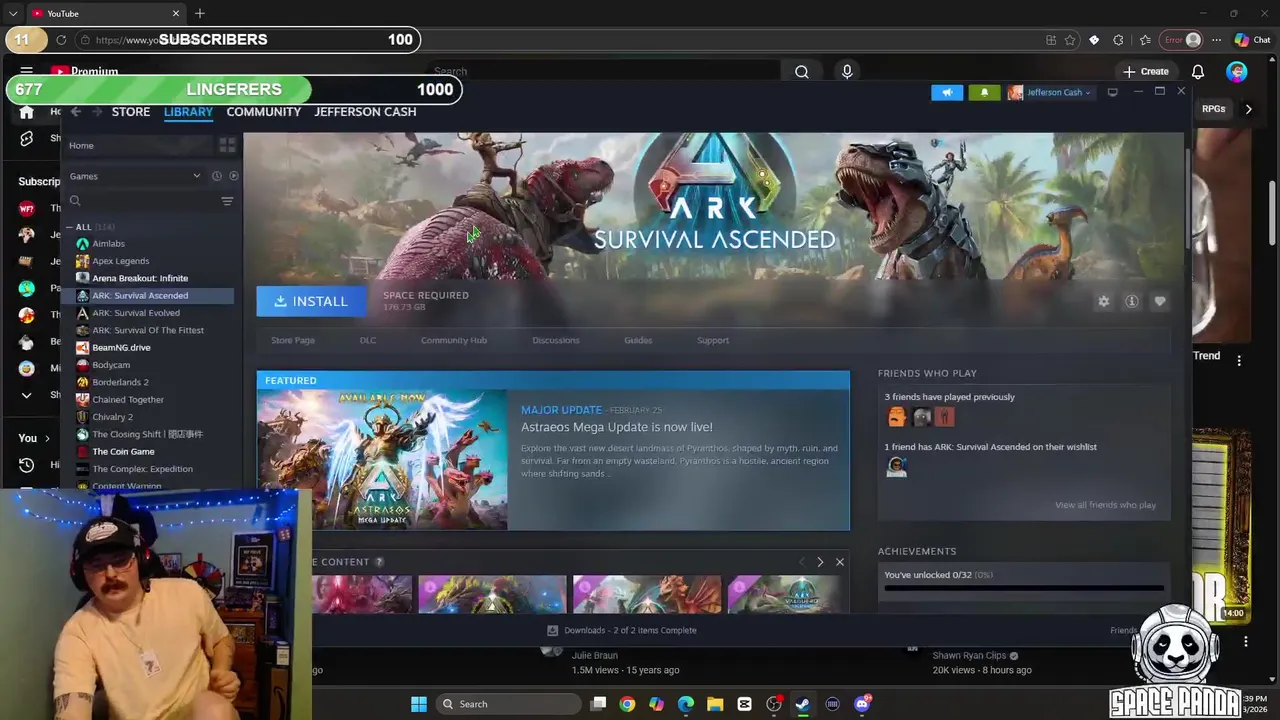
Task: Select Arena Breakout: Infinite in the list
Action: pos(140,278)
